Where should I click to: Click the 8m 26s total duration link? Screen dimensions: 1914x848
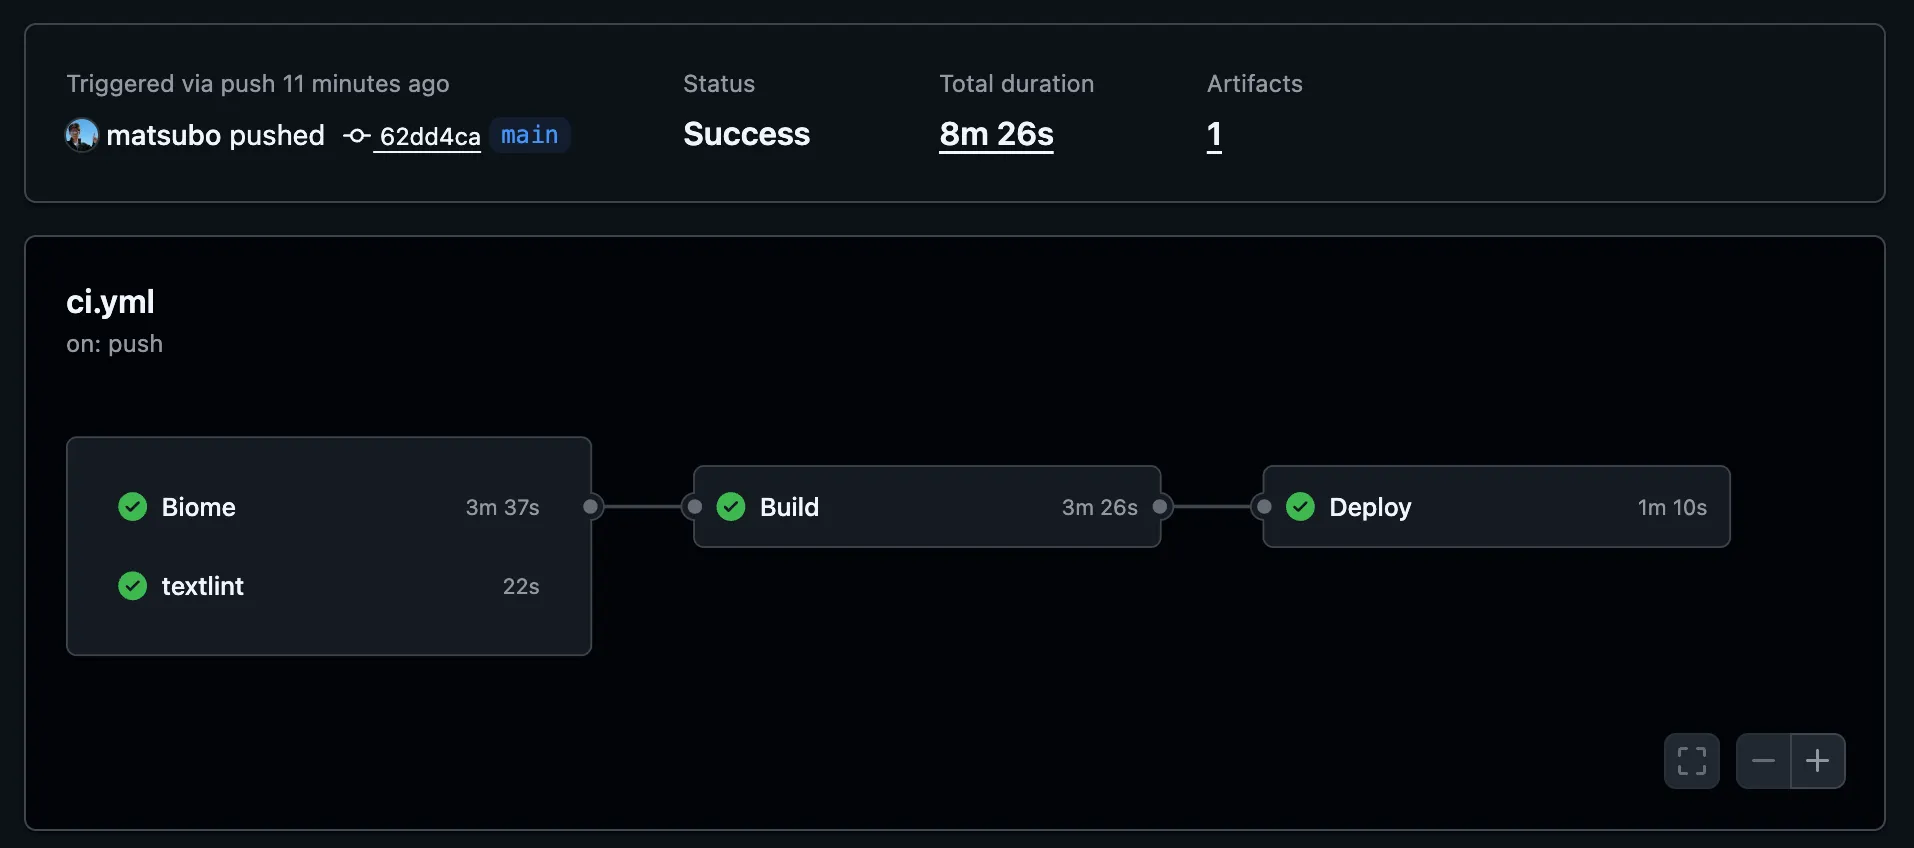point(995,134)
